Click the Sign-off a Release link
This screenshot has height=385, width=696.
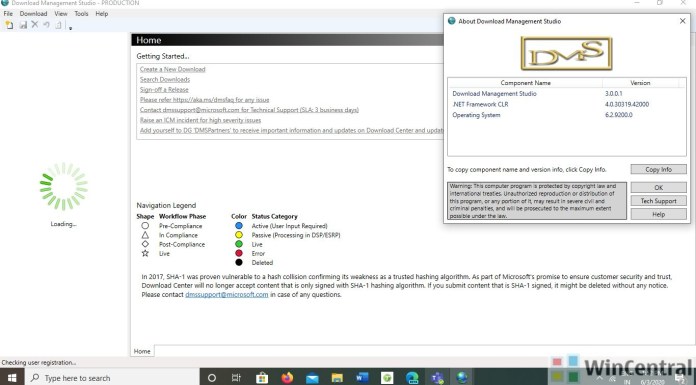coord(164,90)
